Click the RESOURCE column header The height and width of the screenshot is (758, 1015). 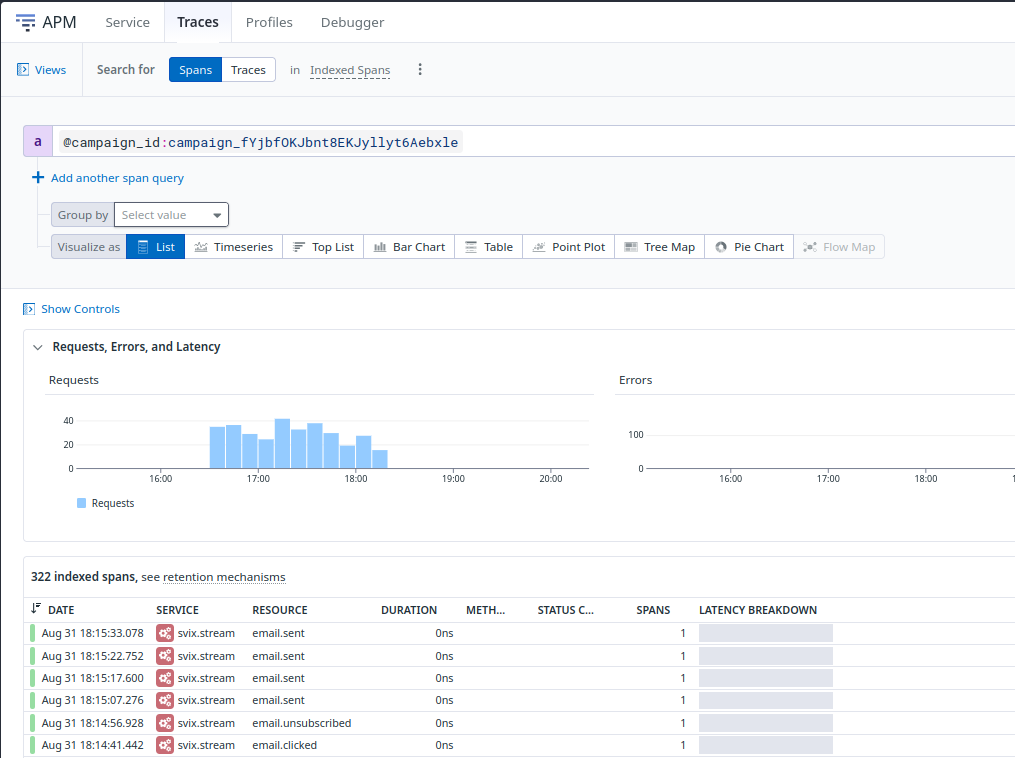point(280,610)
